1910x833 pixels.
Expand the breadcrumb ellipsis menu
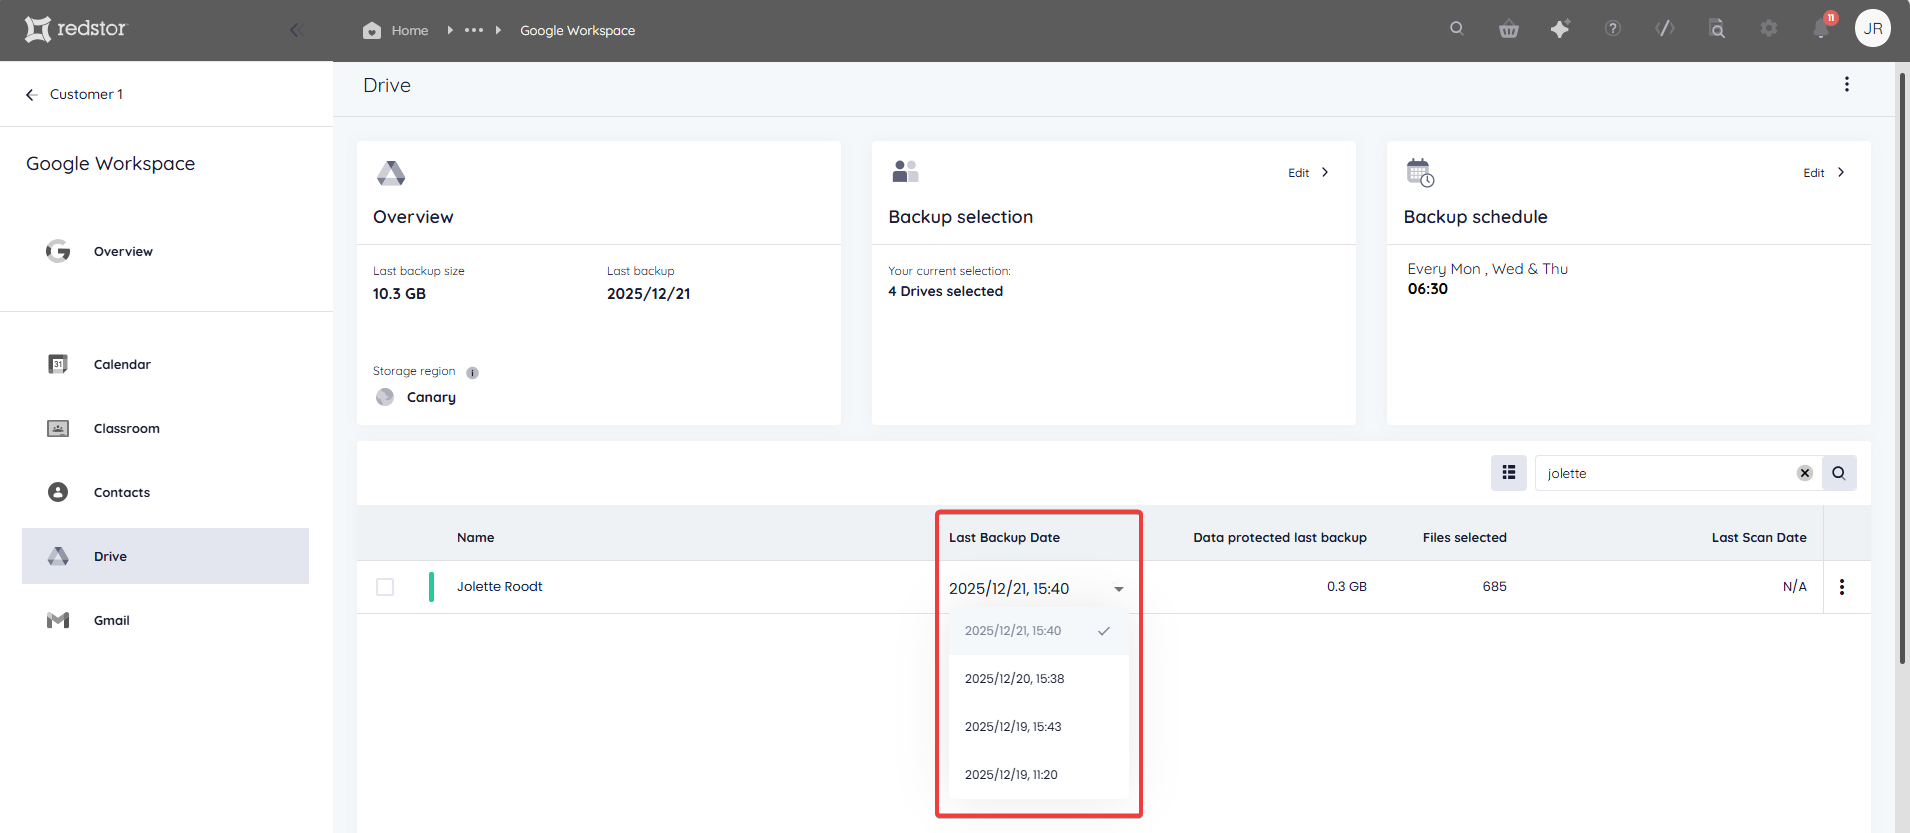click(474, 30)
